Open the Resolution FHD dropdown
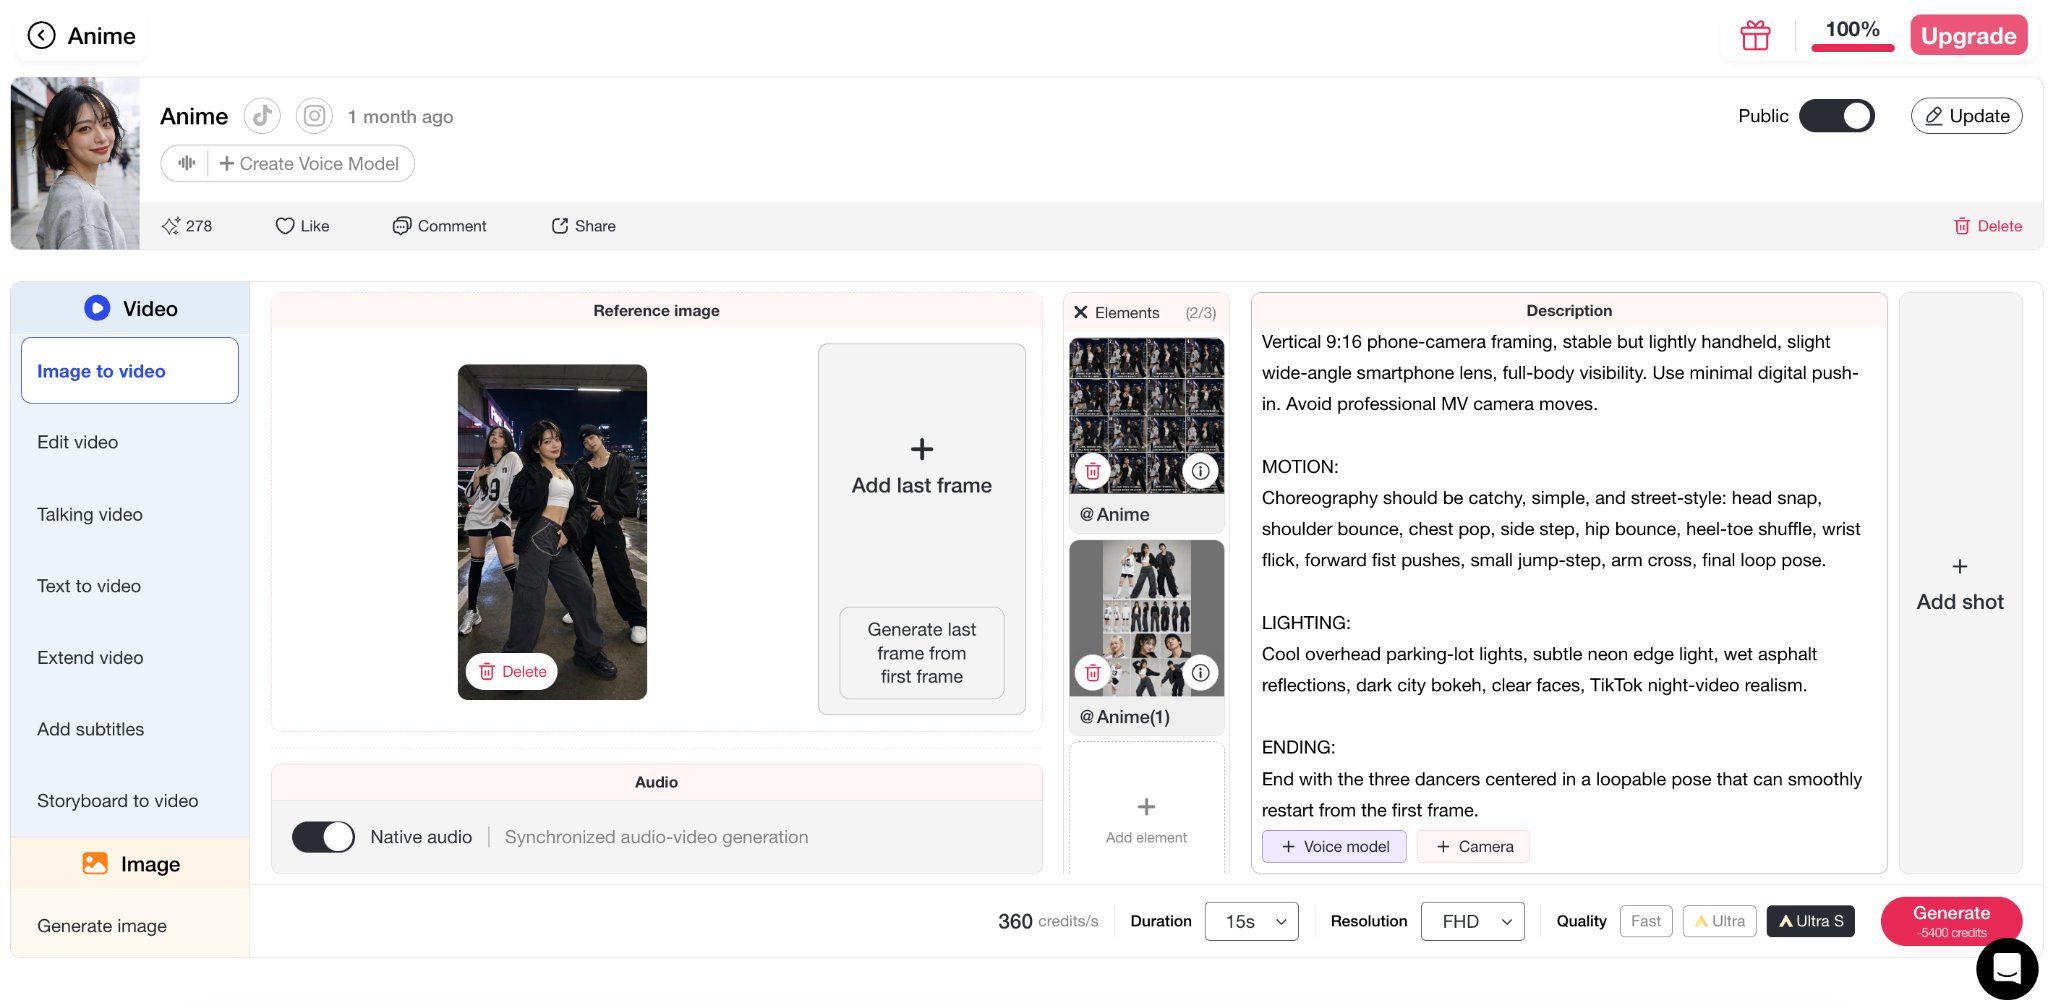The width and height of the screenshot is (2048, 1008). click(x=1473, y=921)
